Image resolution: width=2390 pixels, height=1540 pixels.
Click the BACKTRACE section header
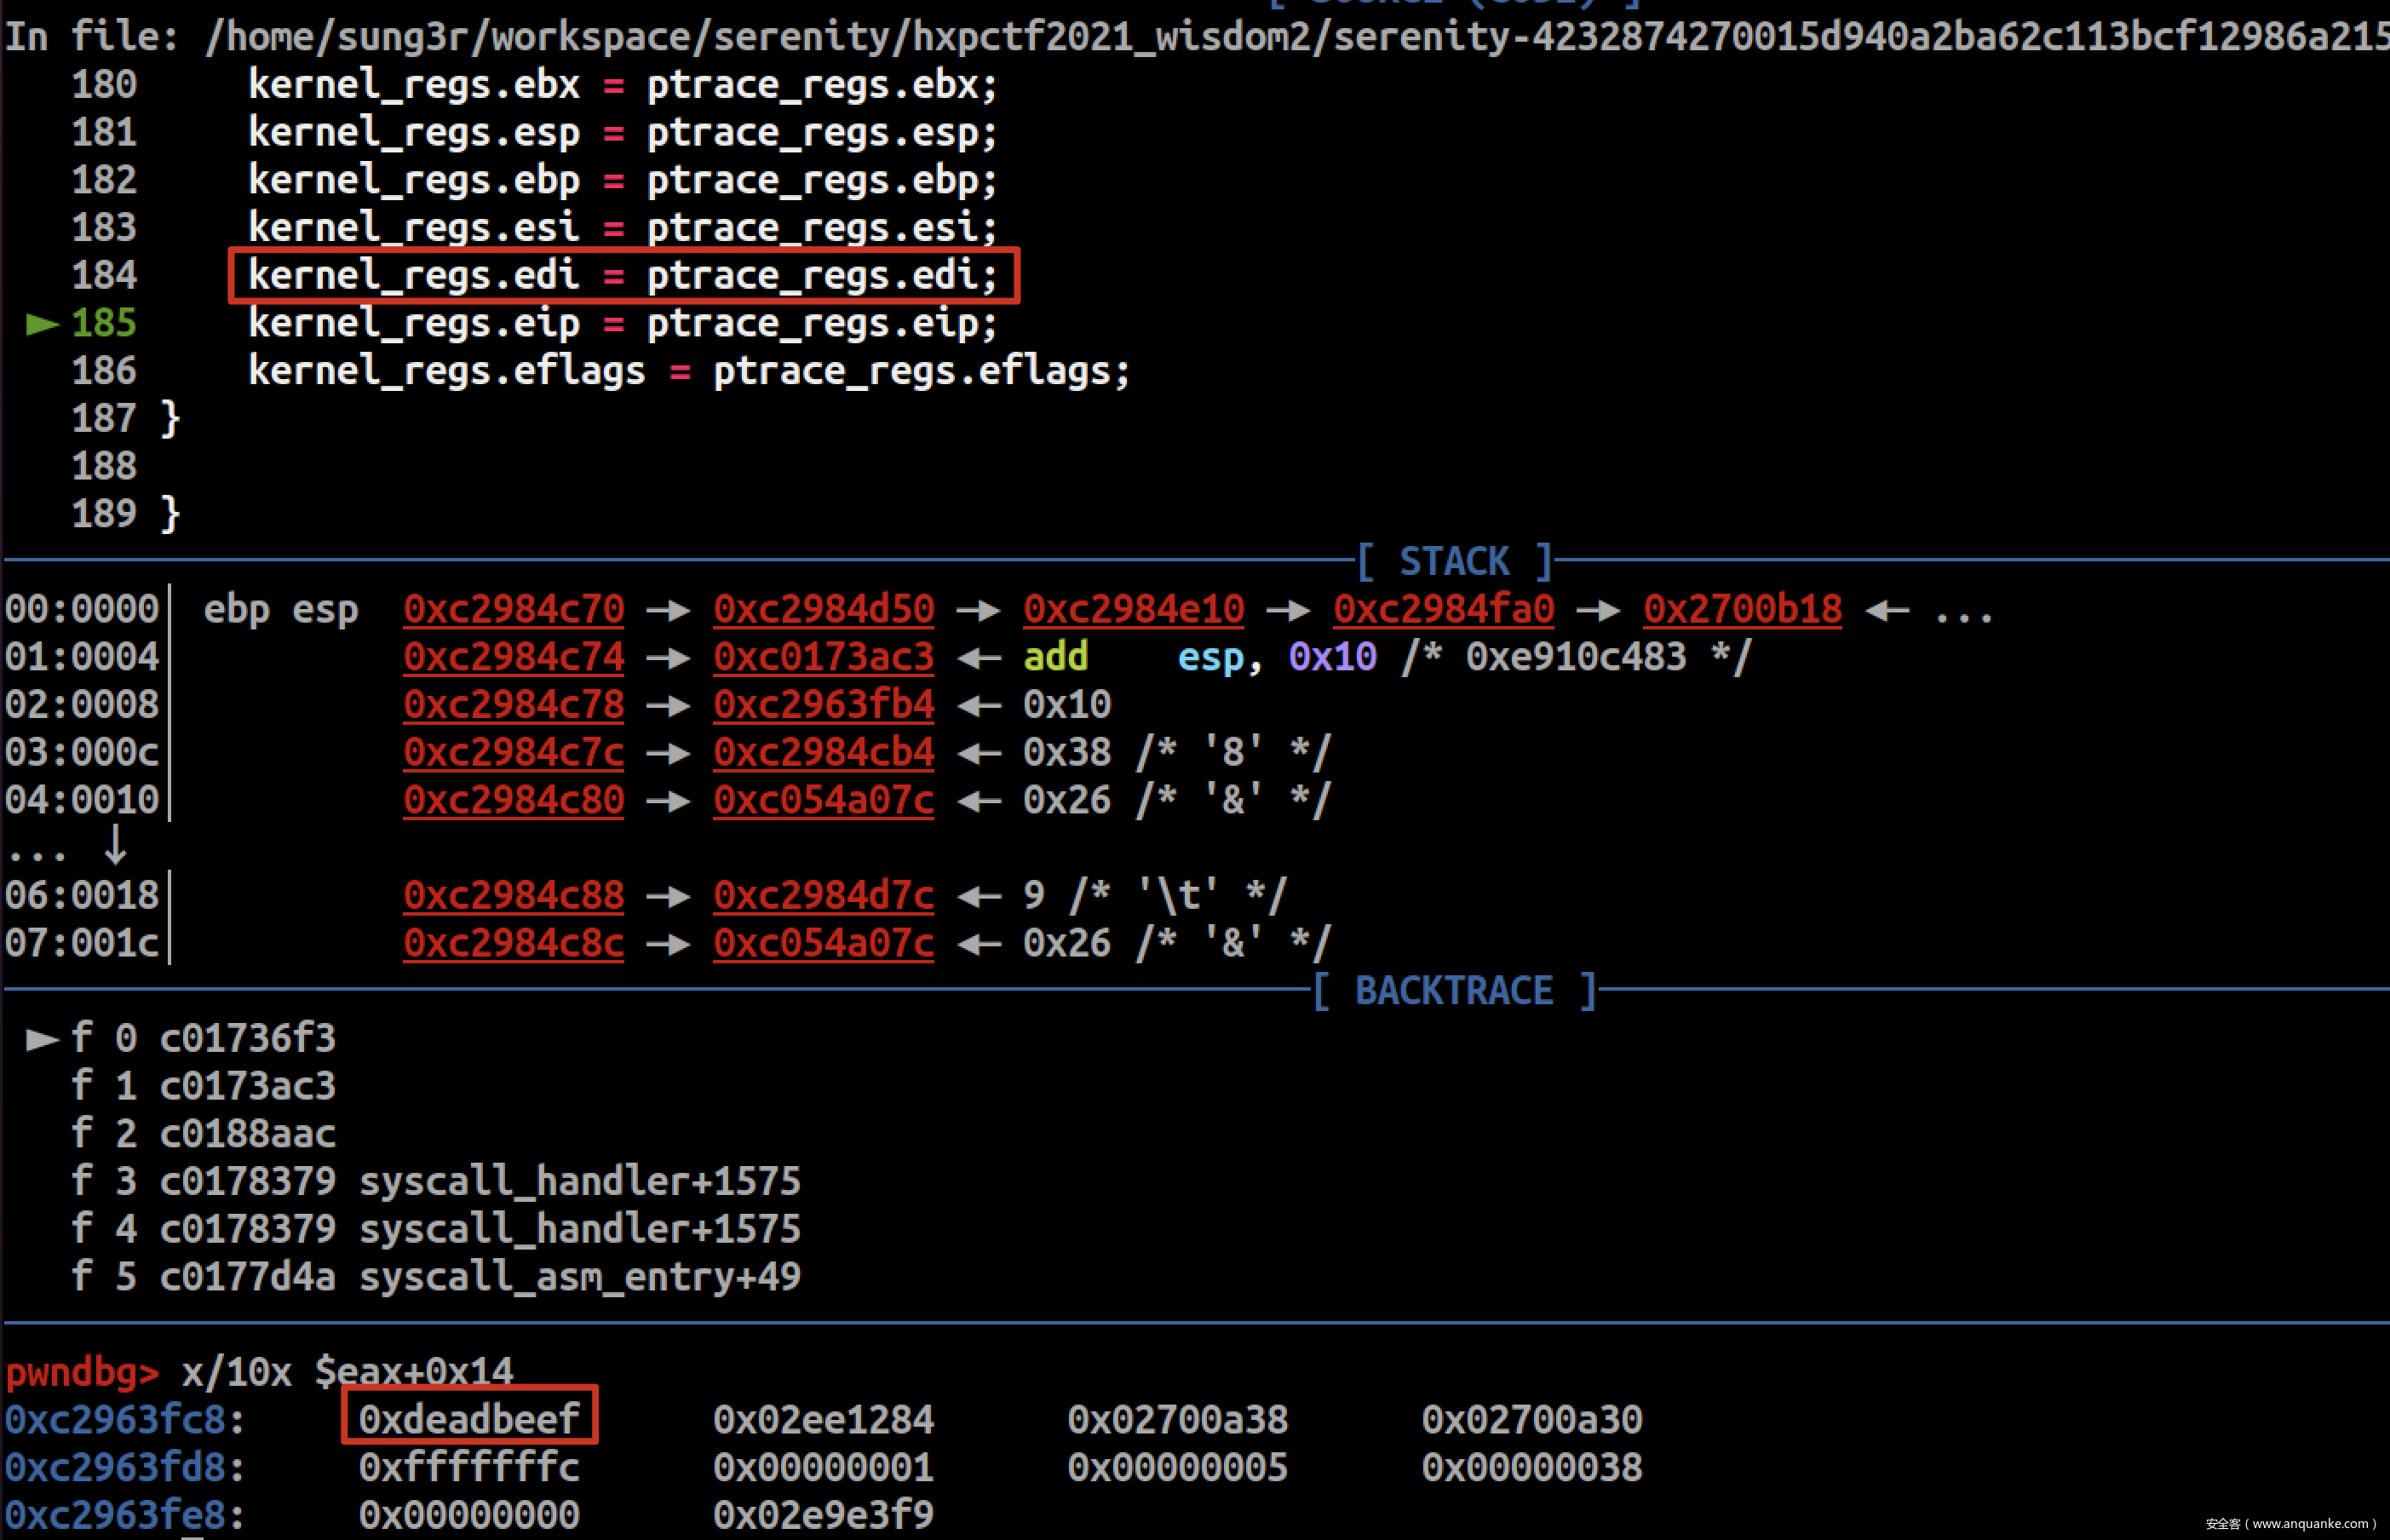1454,991
